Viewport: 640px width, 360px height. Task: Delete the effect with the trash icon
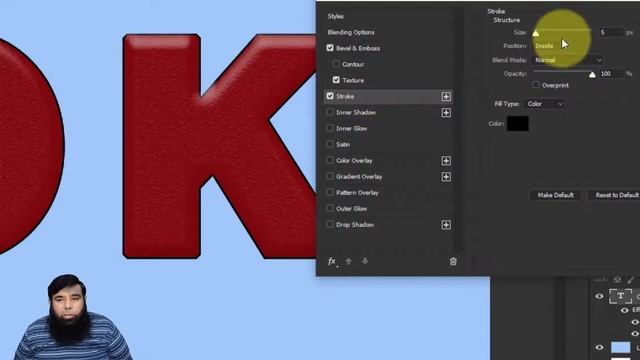tap(453, 261)
